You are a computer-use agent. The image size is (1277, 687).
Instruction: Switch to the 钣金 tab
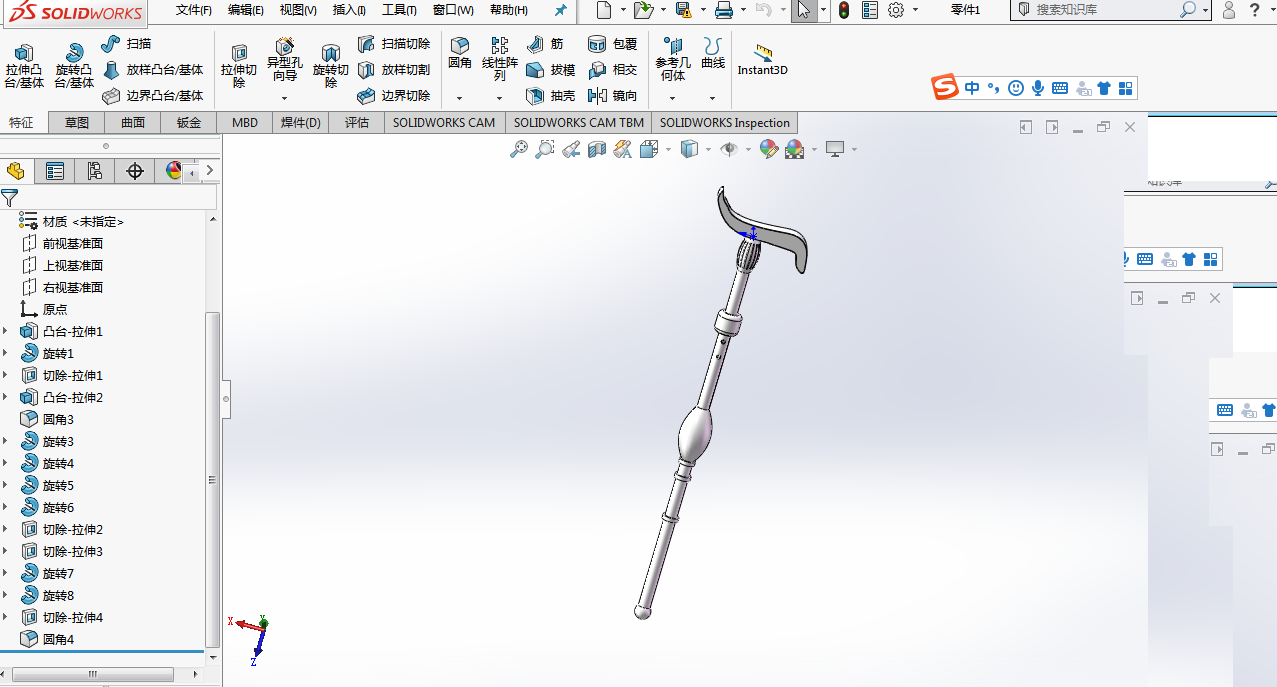[189, 123]
